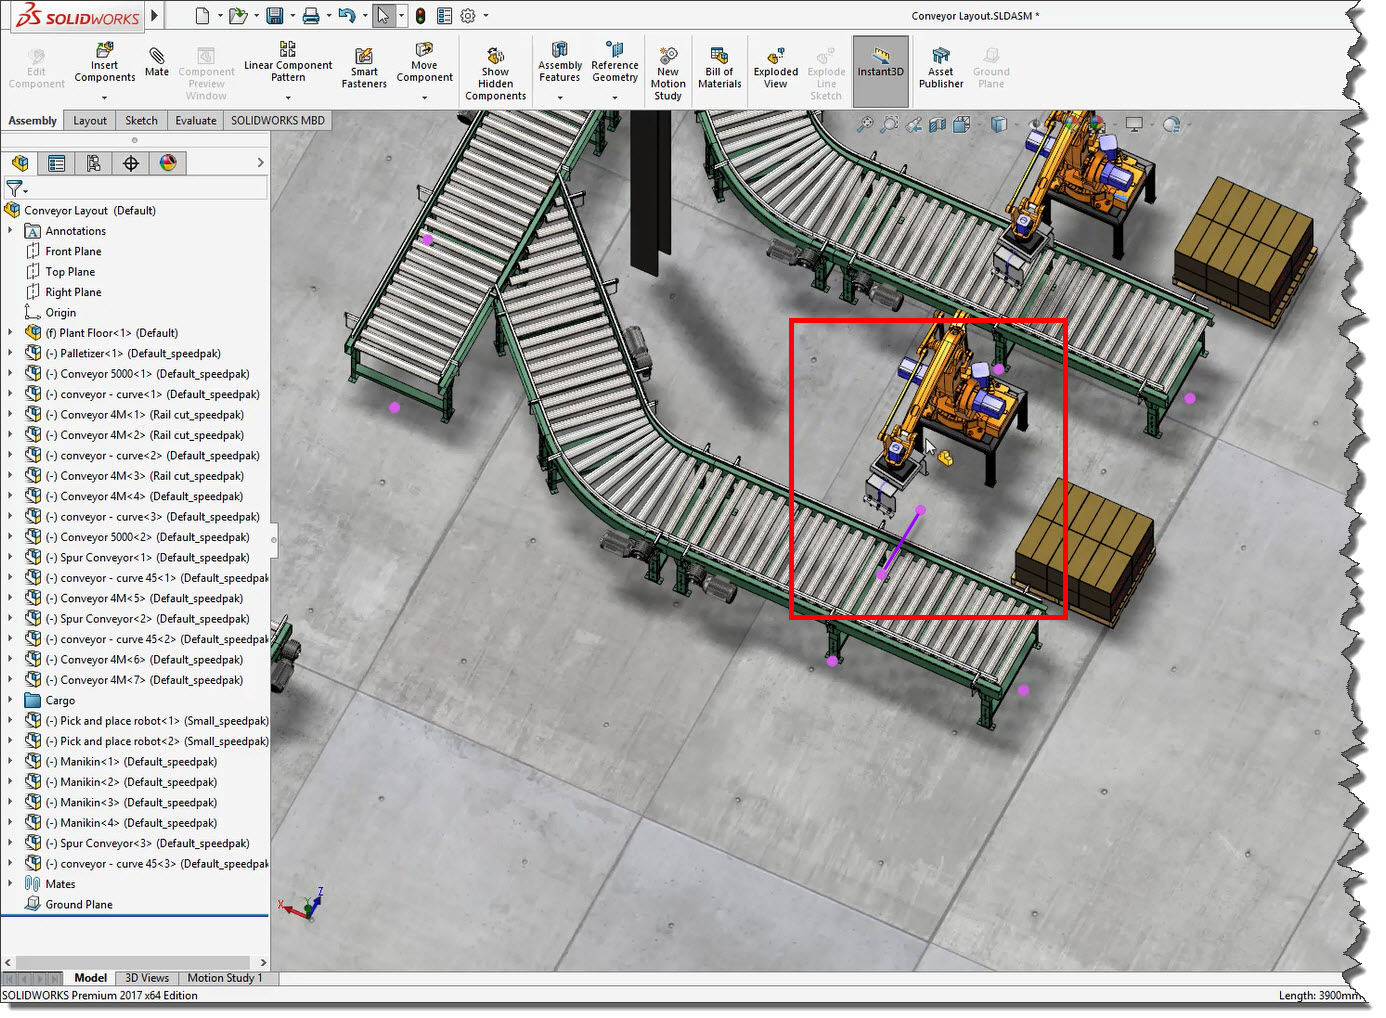Select the Zoom to Fit icon
Image resolution: width=1386 pixels, height=1018 pixels.
(864, 124)
